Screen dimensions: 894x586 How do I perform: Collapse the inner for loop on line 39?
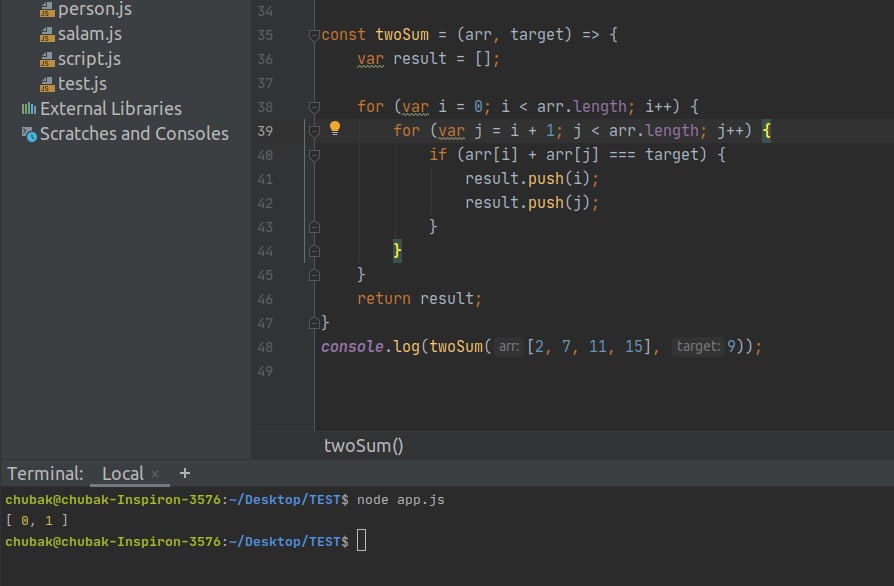[314, 131]
